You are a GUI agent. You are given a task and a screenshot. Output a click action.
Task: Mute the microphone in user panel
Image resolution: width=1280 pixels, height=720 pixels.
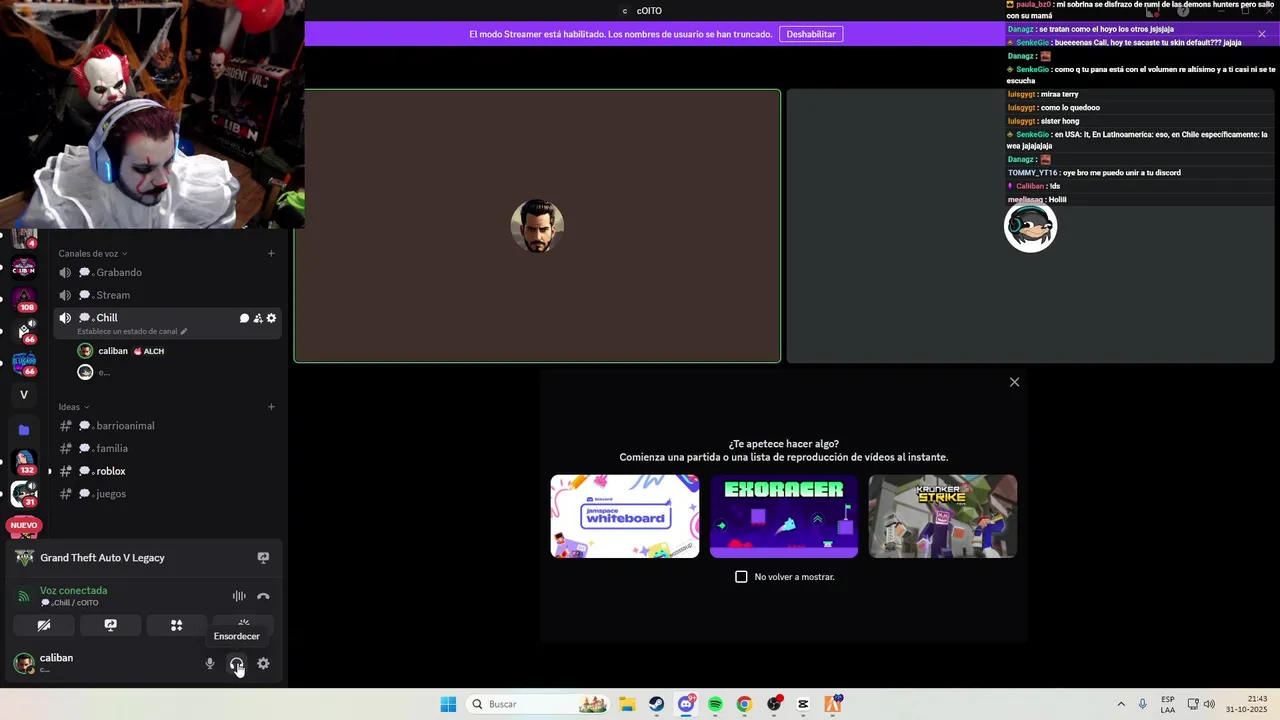pyautogui.click(x=210, y=663)
